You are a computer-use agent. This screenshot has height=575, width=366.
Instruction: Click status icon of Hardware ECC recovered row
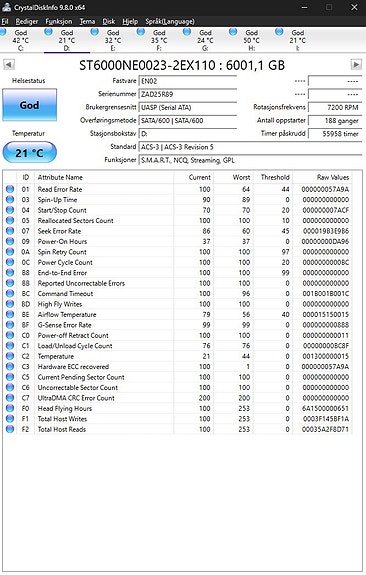click(x=10, y=367)
